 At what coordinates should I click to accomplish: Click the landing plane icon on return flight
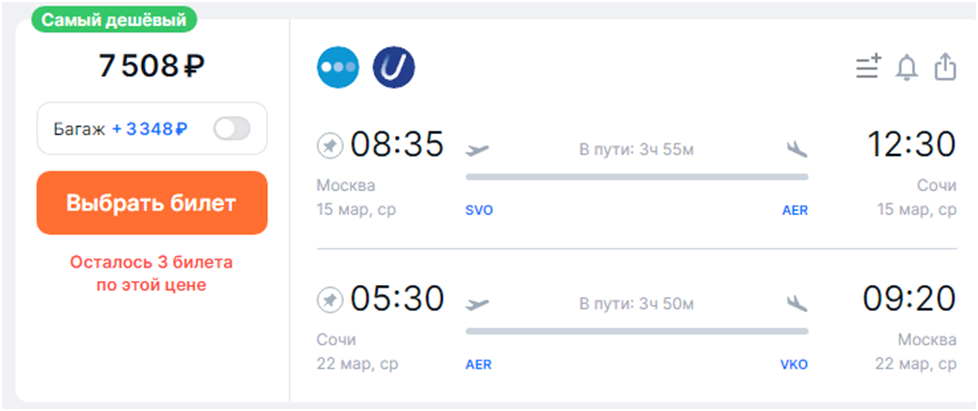(x=797, y=304)
